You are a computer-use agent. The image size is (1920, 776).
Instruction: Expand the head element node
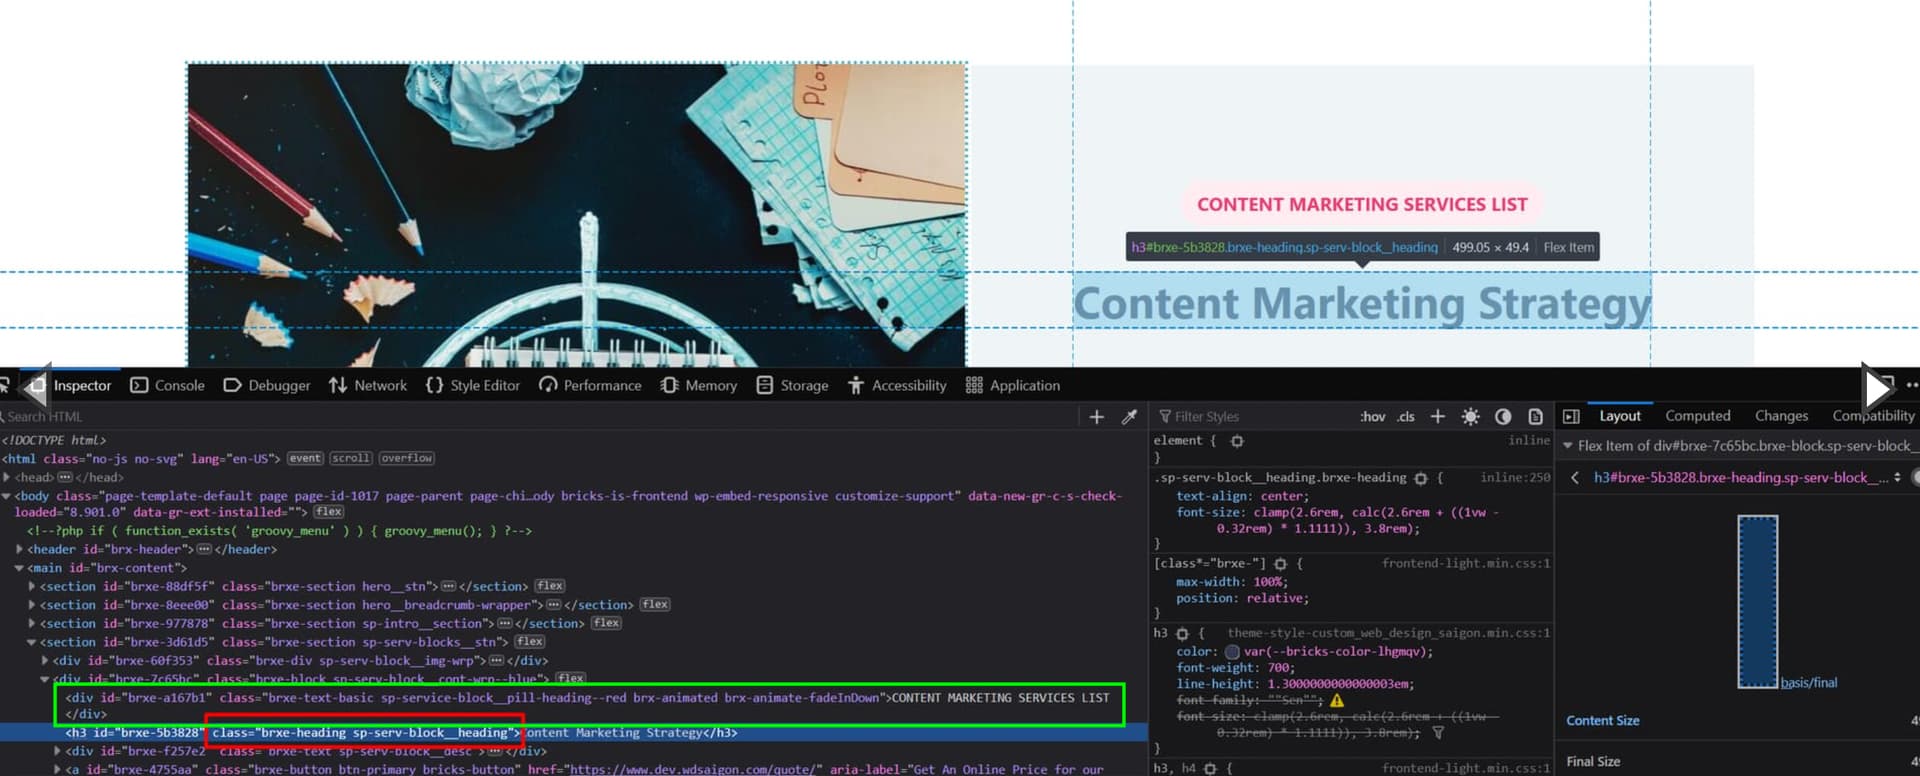7,478
